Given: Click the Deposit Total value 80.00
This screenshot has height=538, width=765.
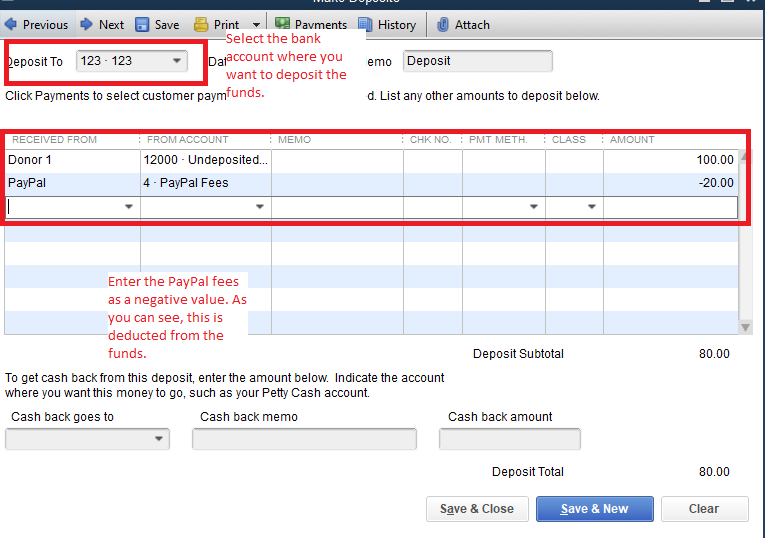Looking at the screenshot, I should 714,472.
